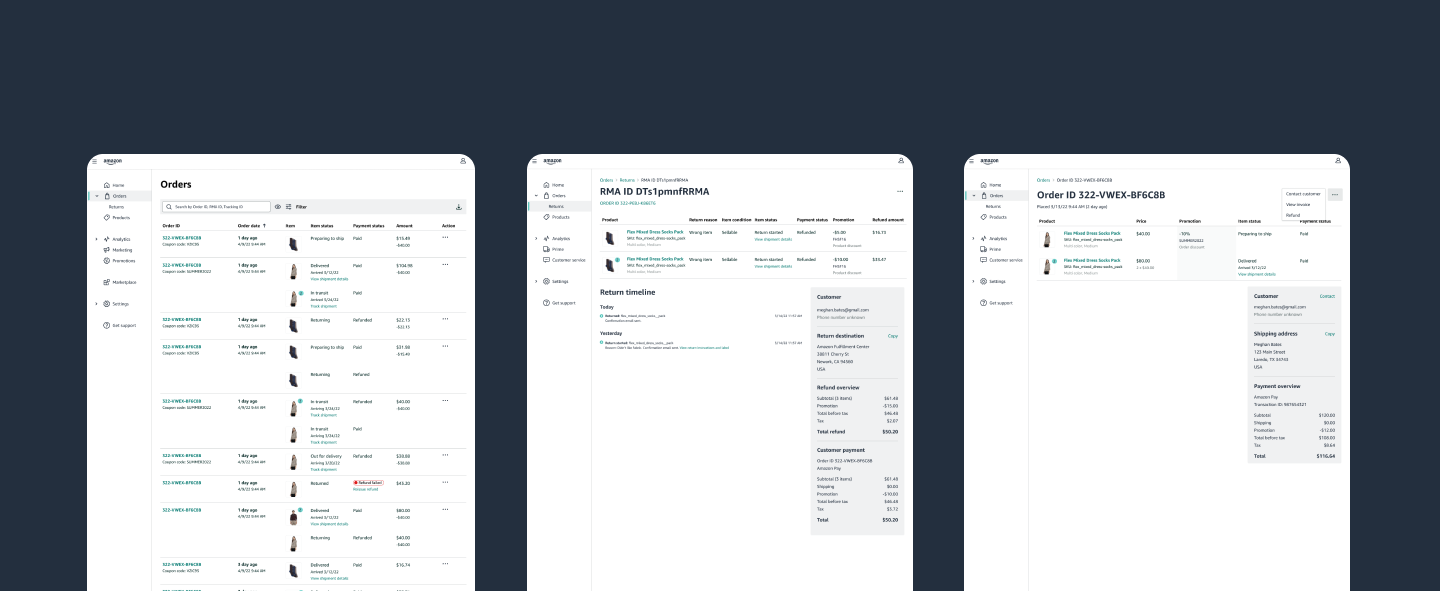Collapse Orders chevron in Orders list window sidebar
Screen dimensions: 1440x591
click(x=97, y=196)
